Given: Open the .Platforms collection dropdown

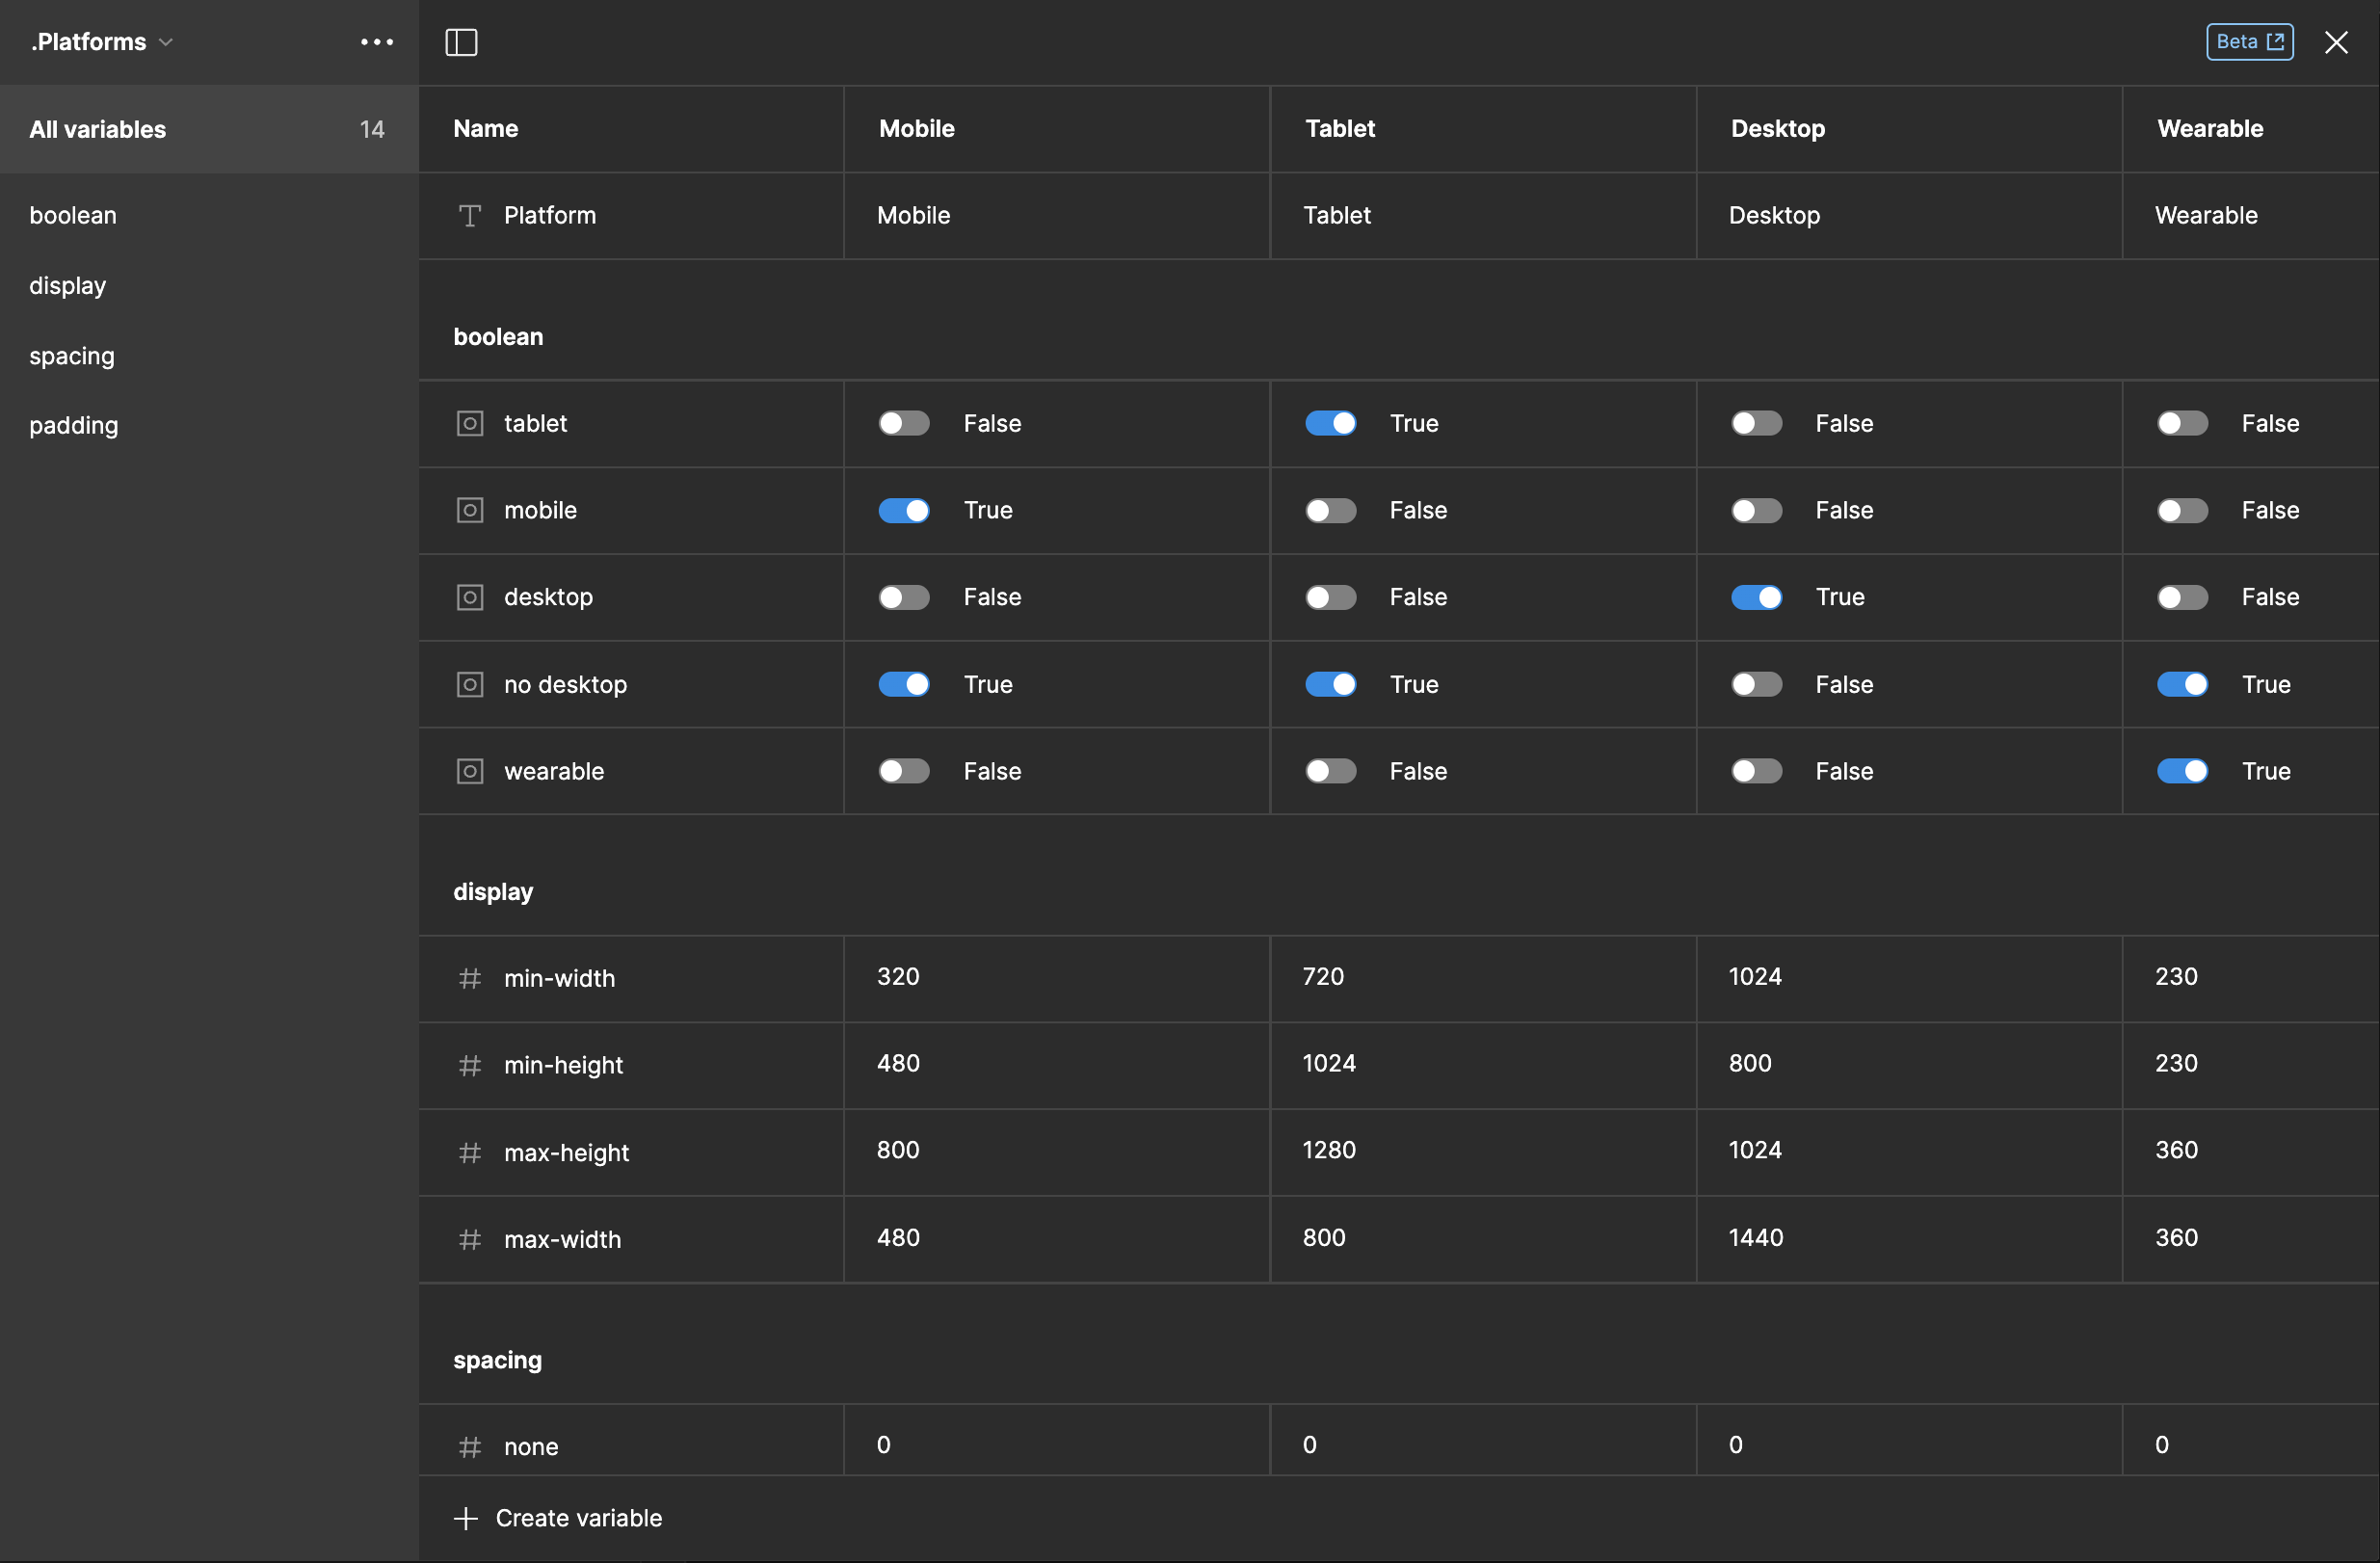Looking at the screenshot, I should [x=102, y=42].
